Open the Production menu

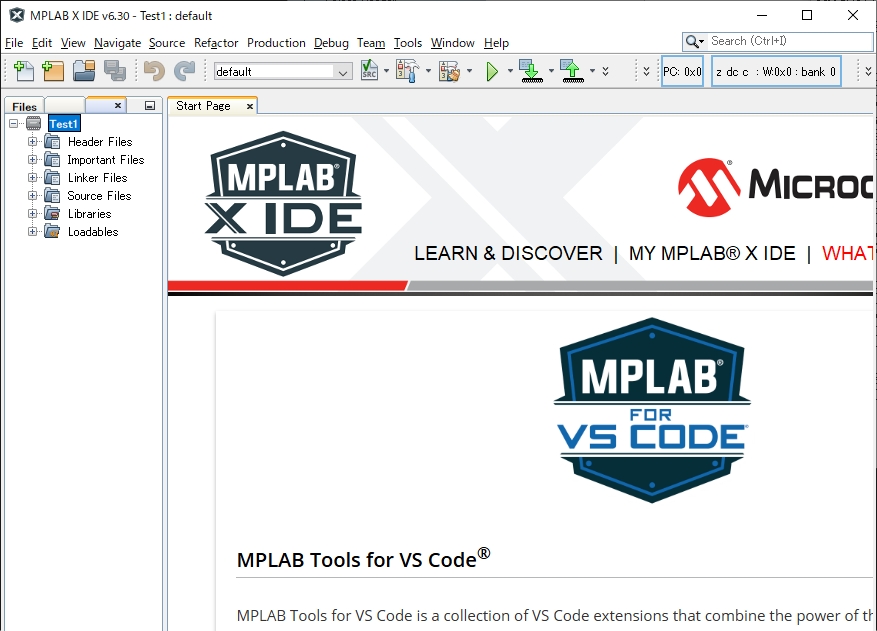click(276, 43)
